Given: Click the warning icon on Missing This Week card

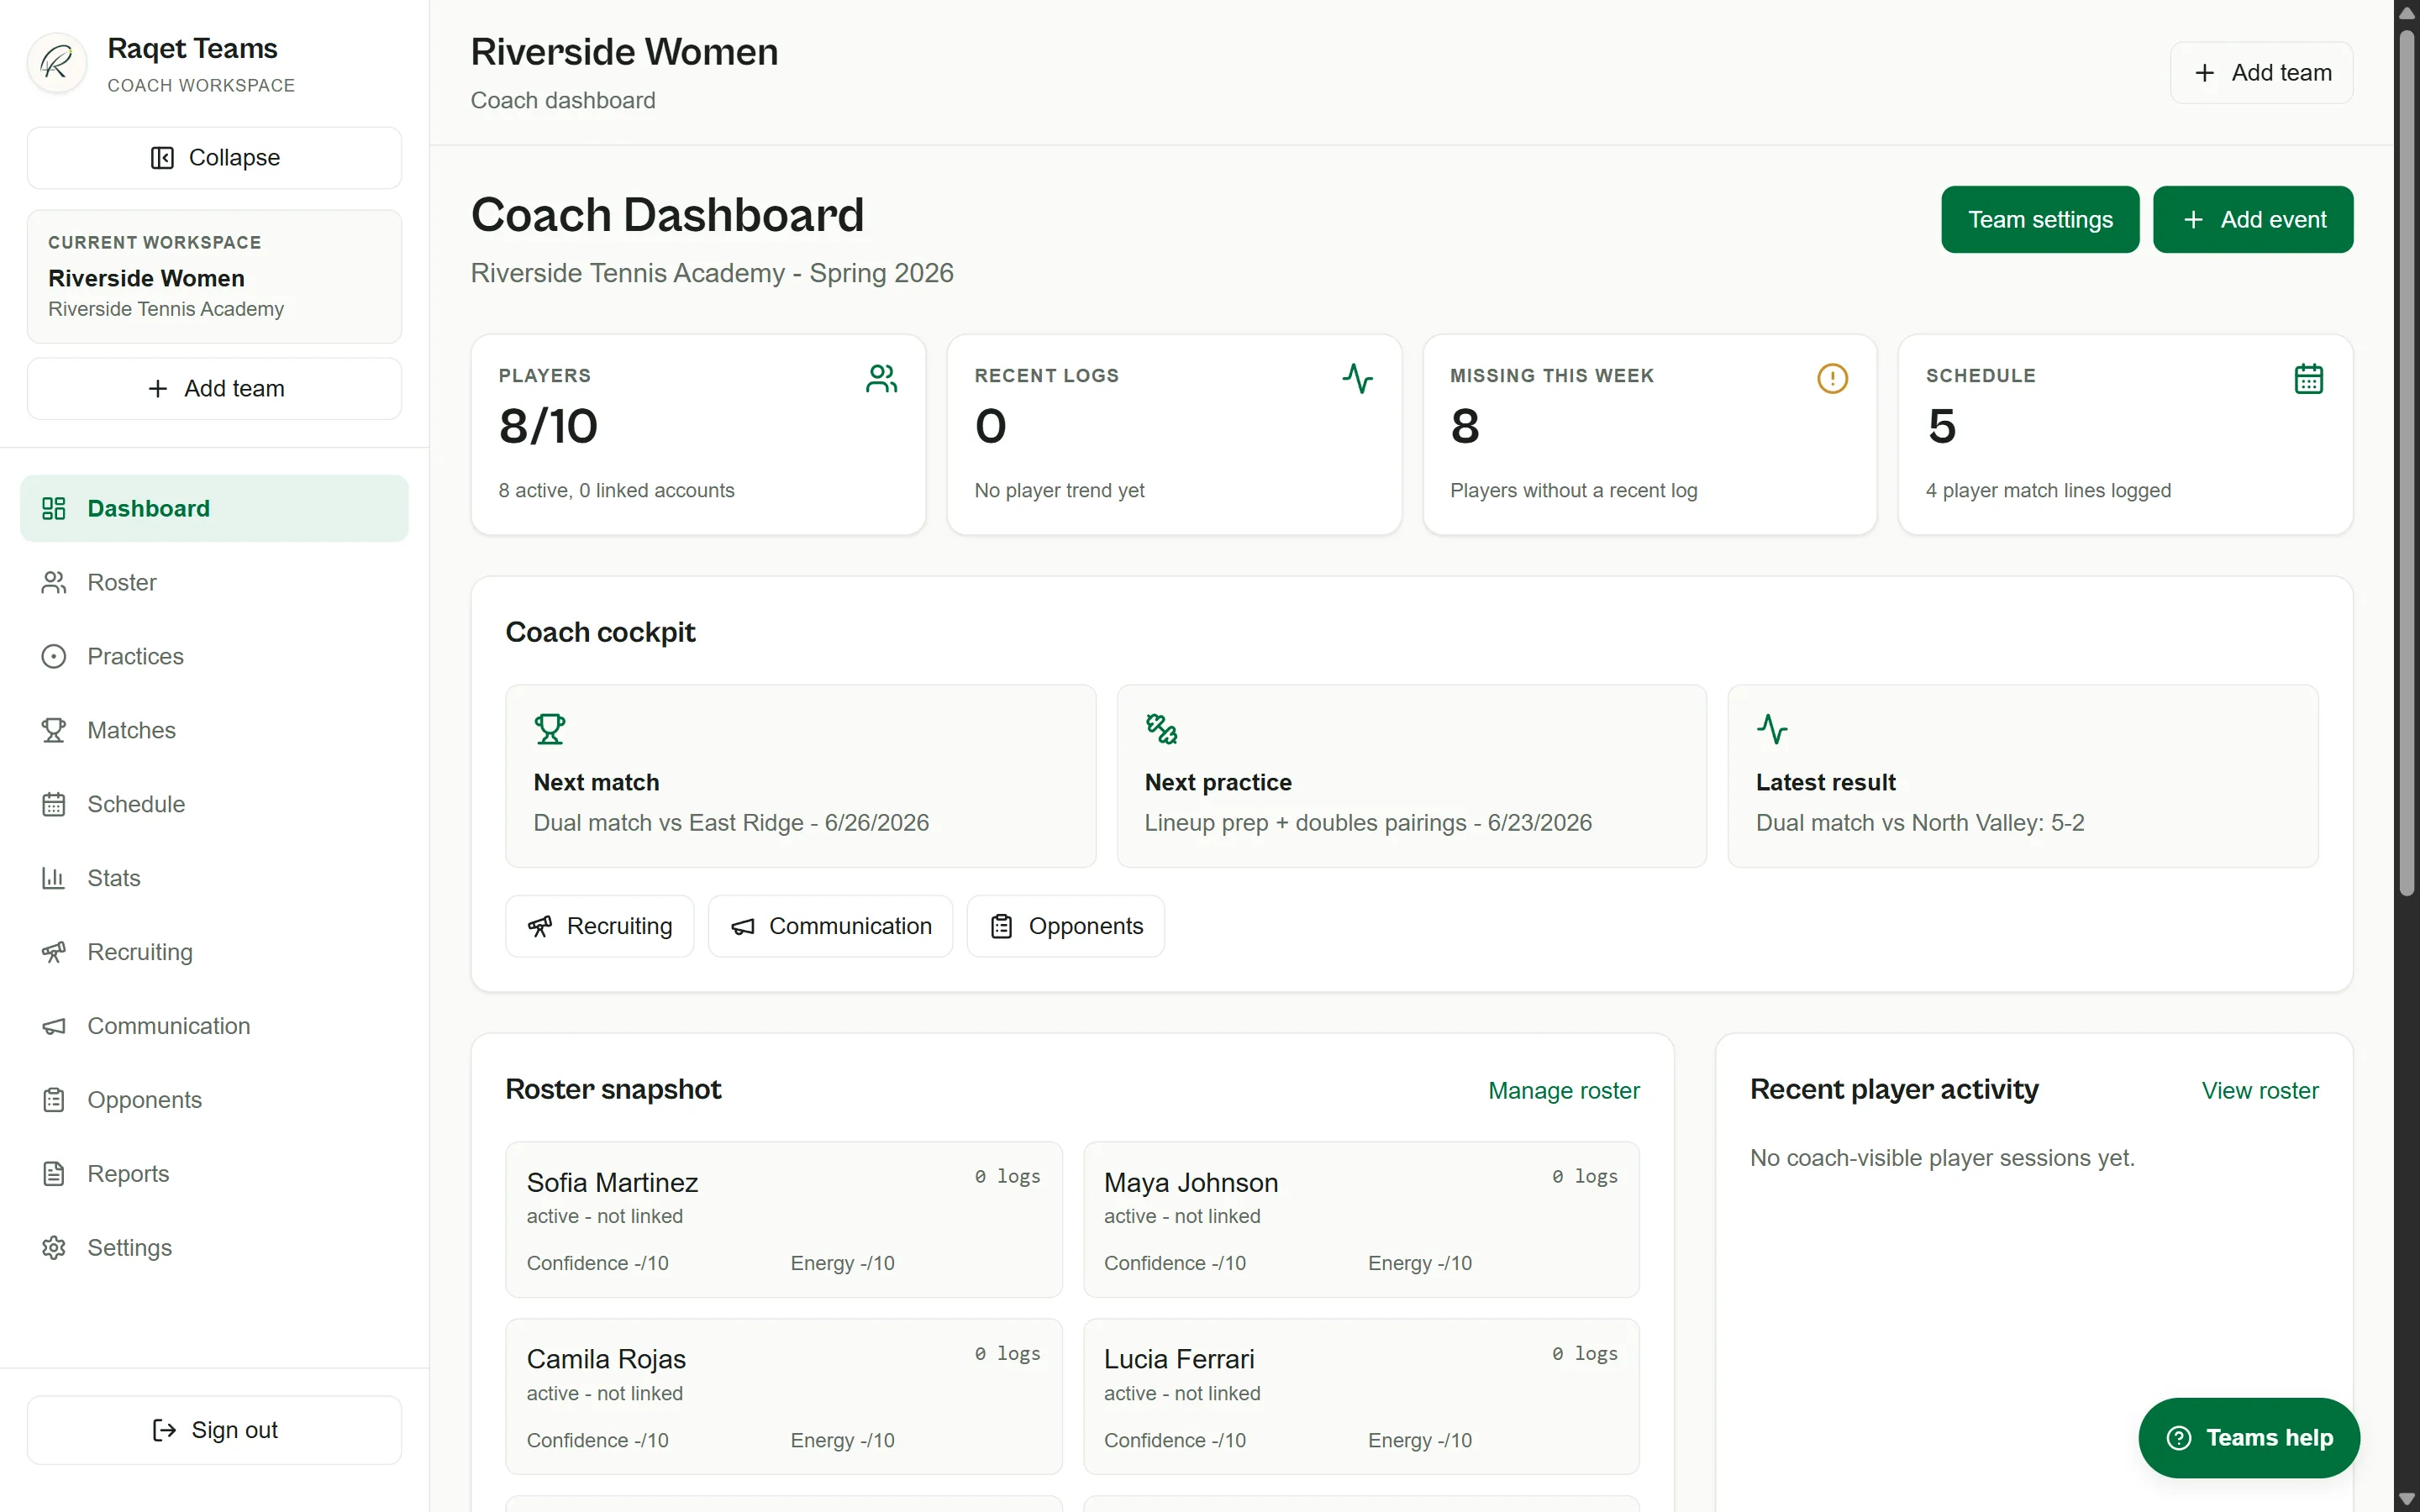Looking at the screenshot, I should pyautogui.click(x=1832, y=379).
